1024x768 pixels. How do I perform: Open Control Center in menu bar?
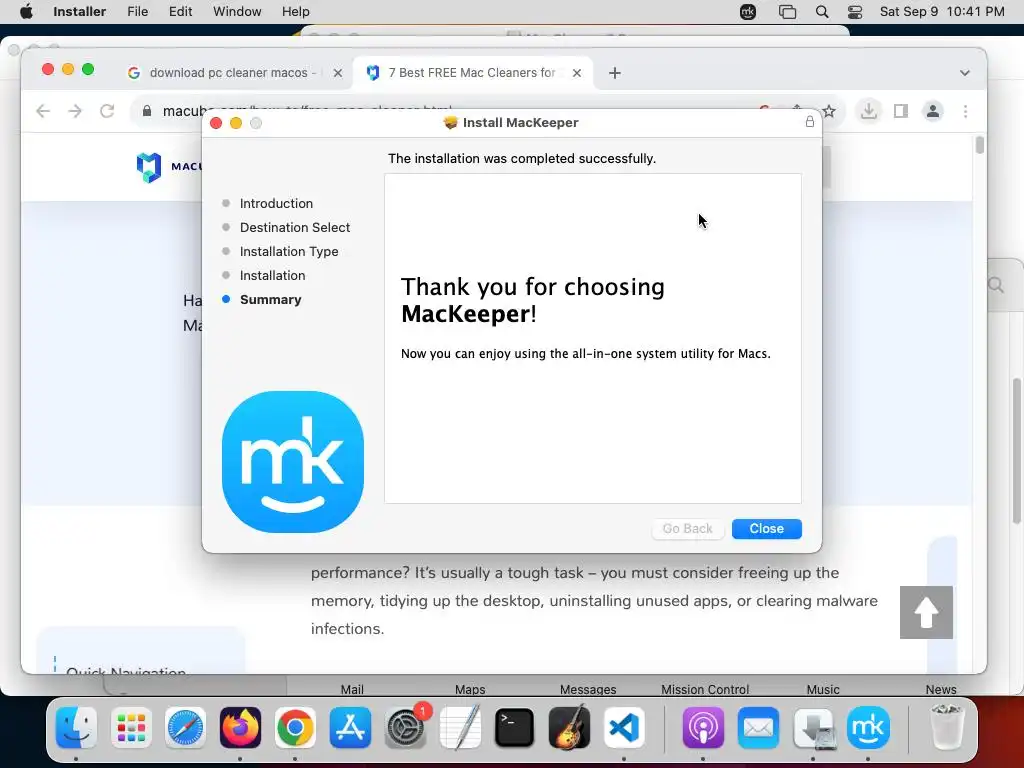click(x=855, y=12)
